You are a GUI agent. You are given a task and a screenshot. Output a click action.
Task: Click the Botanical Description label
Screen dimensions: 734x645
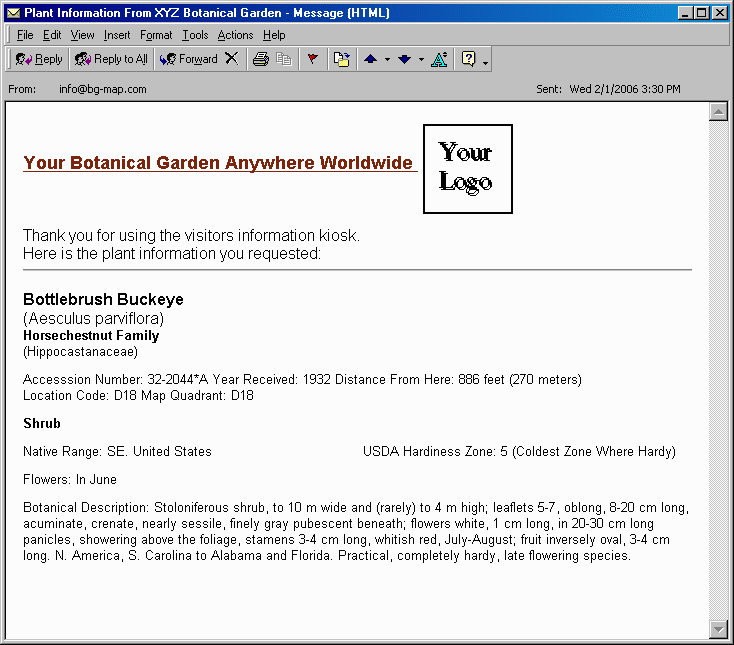point(86,507)
